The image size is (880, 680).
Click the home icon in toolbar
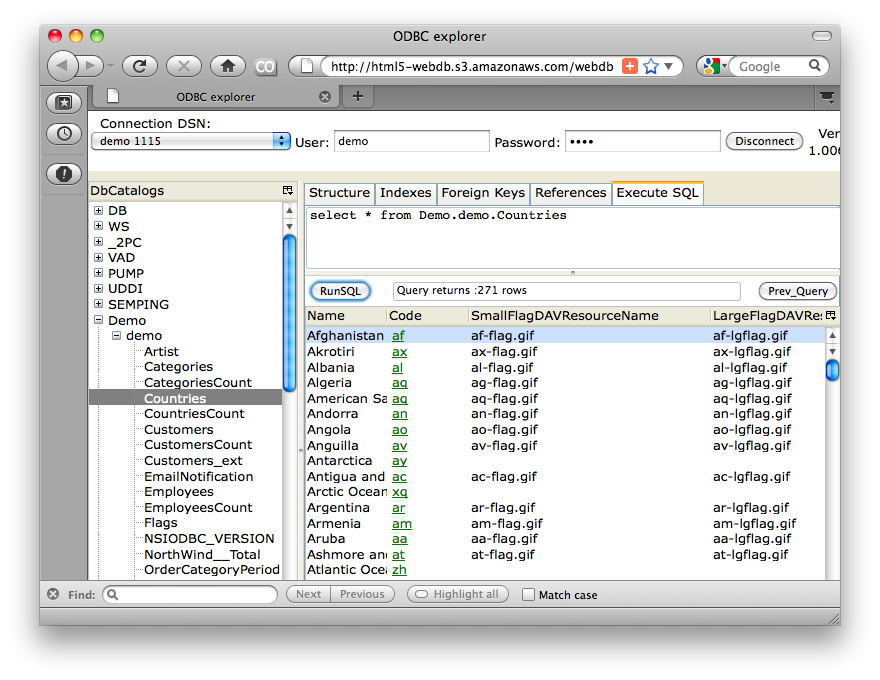click(228, 66)
